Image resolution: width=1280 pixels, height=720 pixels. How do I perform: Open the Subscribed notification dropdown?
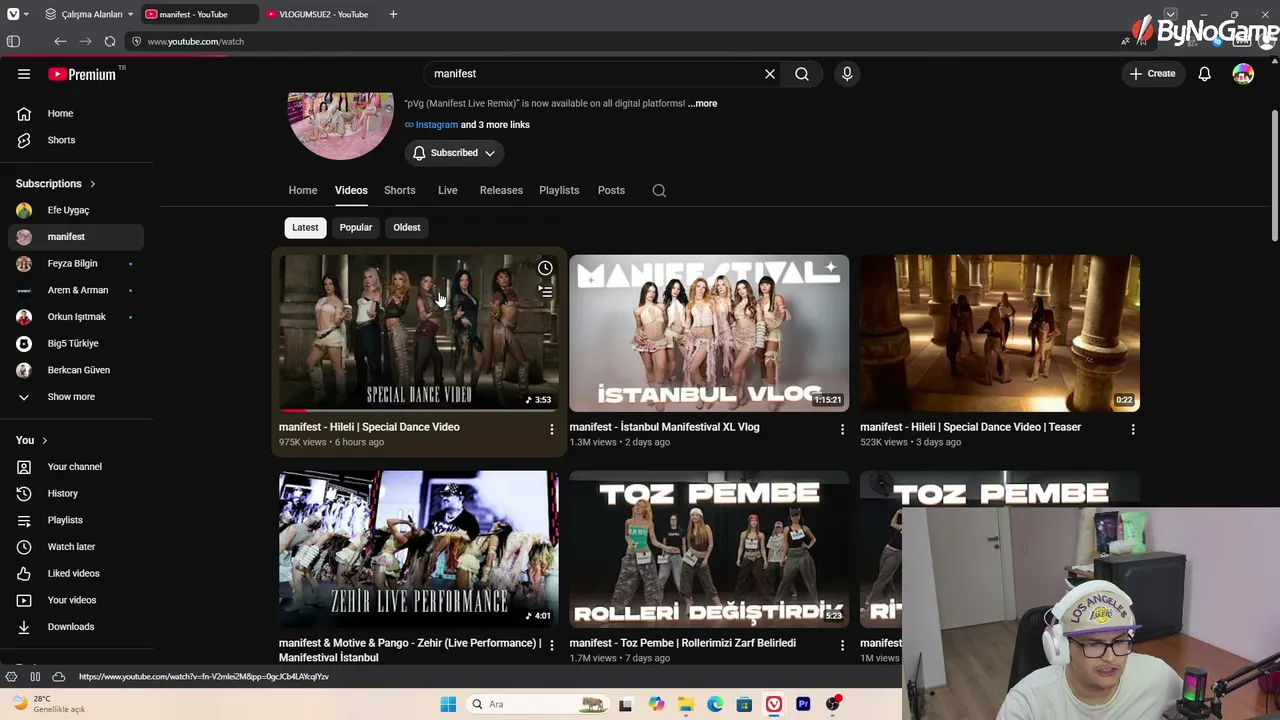click(x=454, y=153)
